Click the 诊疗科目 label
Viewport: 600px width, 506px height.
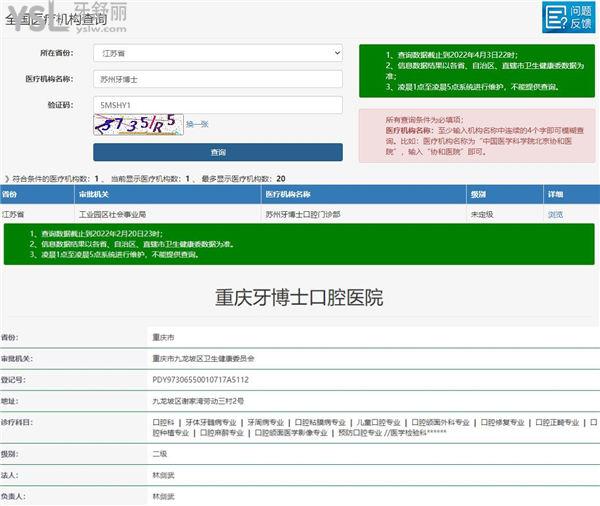point(17,422)
